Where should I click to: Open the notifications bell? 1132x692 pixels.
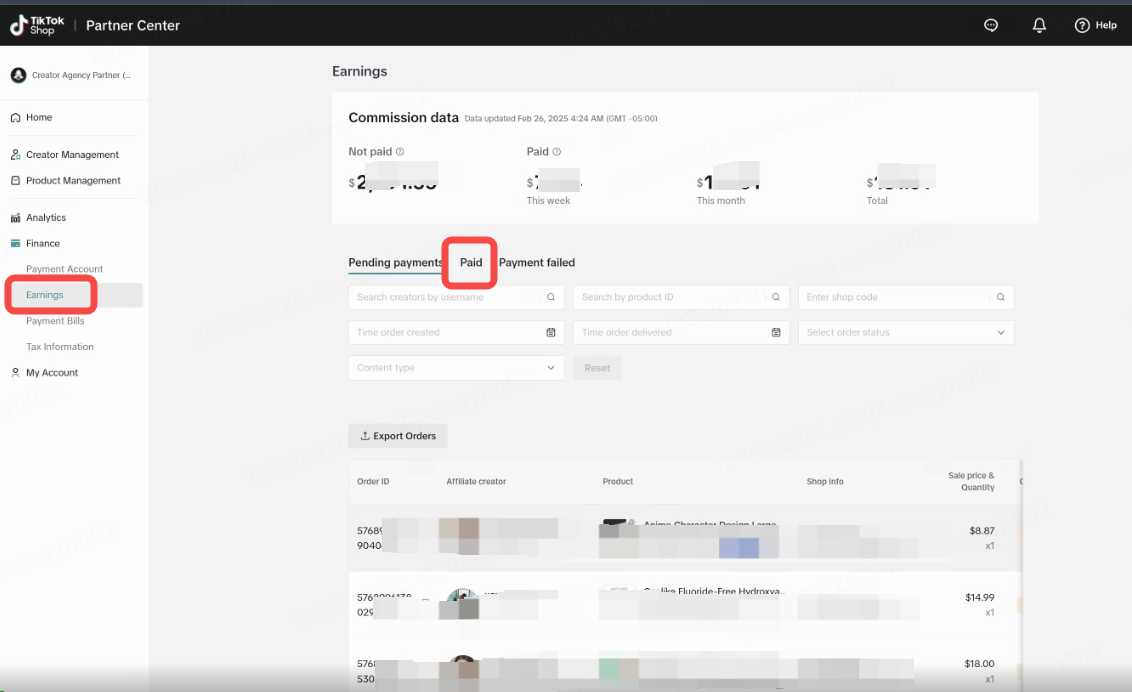pos(1039,25)
